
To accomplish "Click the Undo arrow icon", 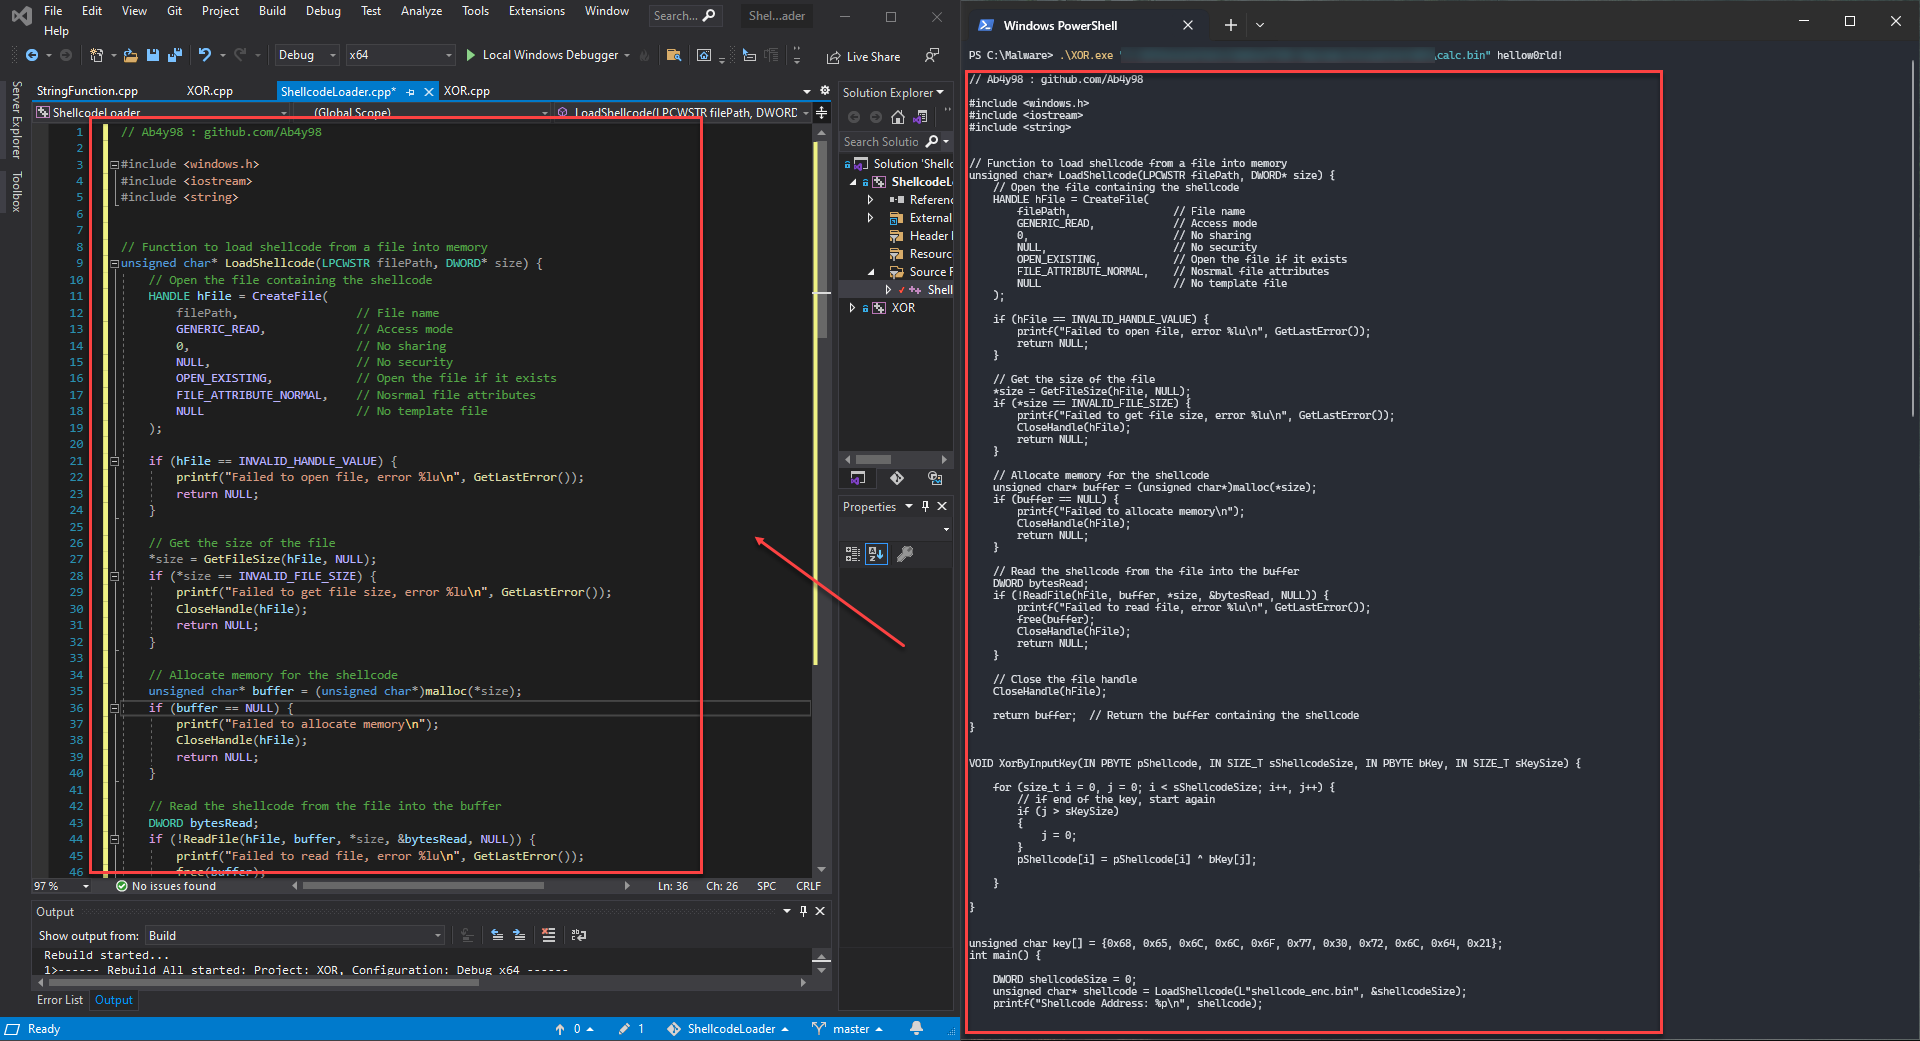I will (x=205, y=55).
